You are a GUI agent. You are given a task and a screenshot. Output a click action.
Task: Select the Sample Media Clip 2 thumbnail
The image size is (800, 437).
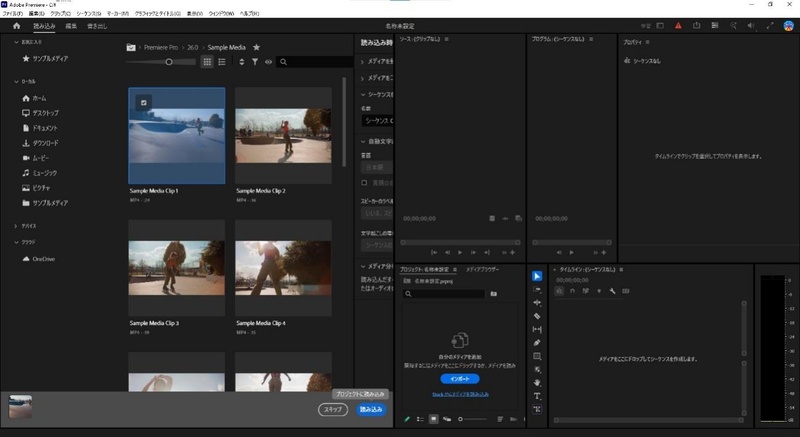283,135
